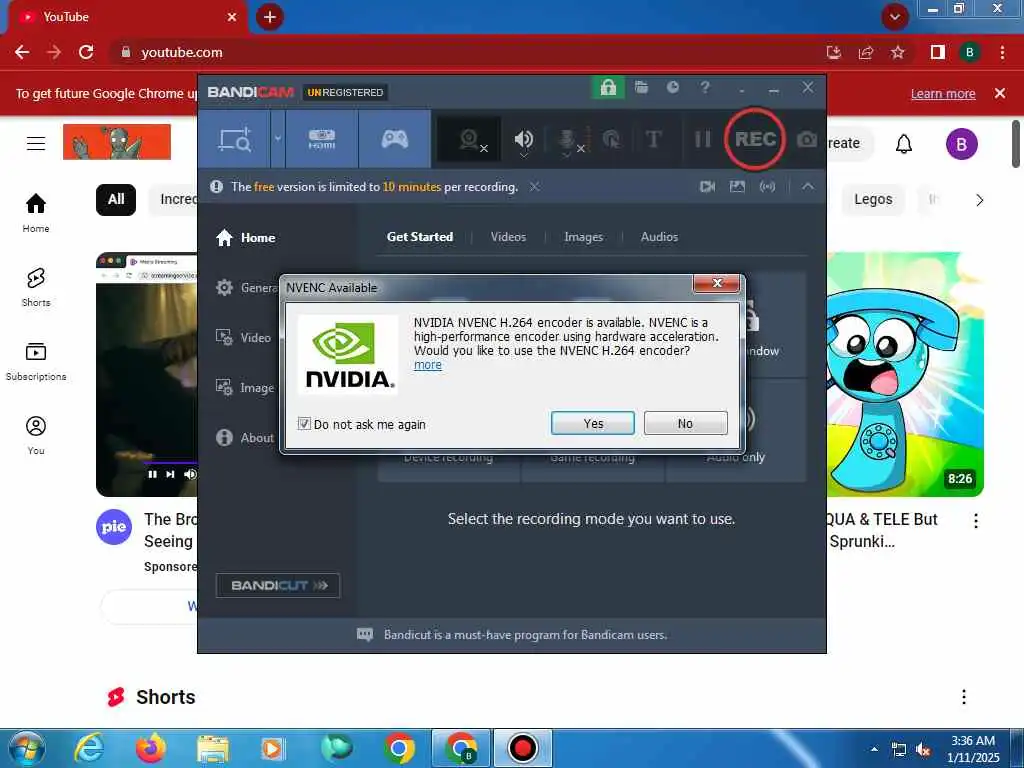This screenshot has width=1024, height=768.
Task: Open options menu for AQUA & TELE video
Action: click(975, 520)
